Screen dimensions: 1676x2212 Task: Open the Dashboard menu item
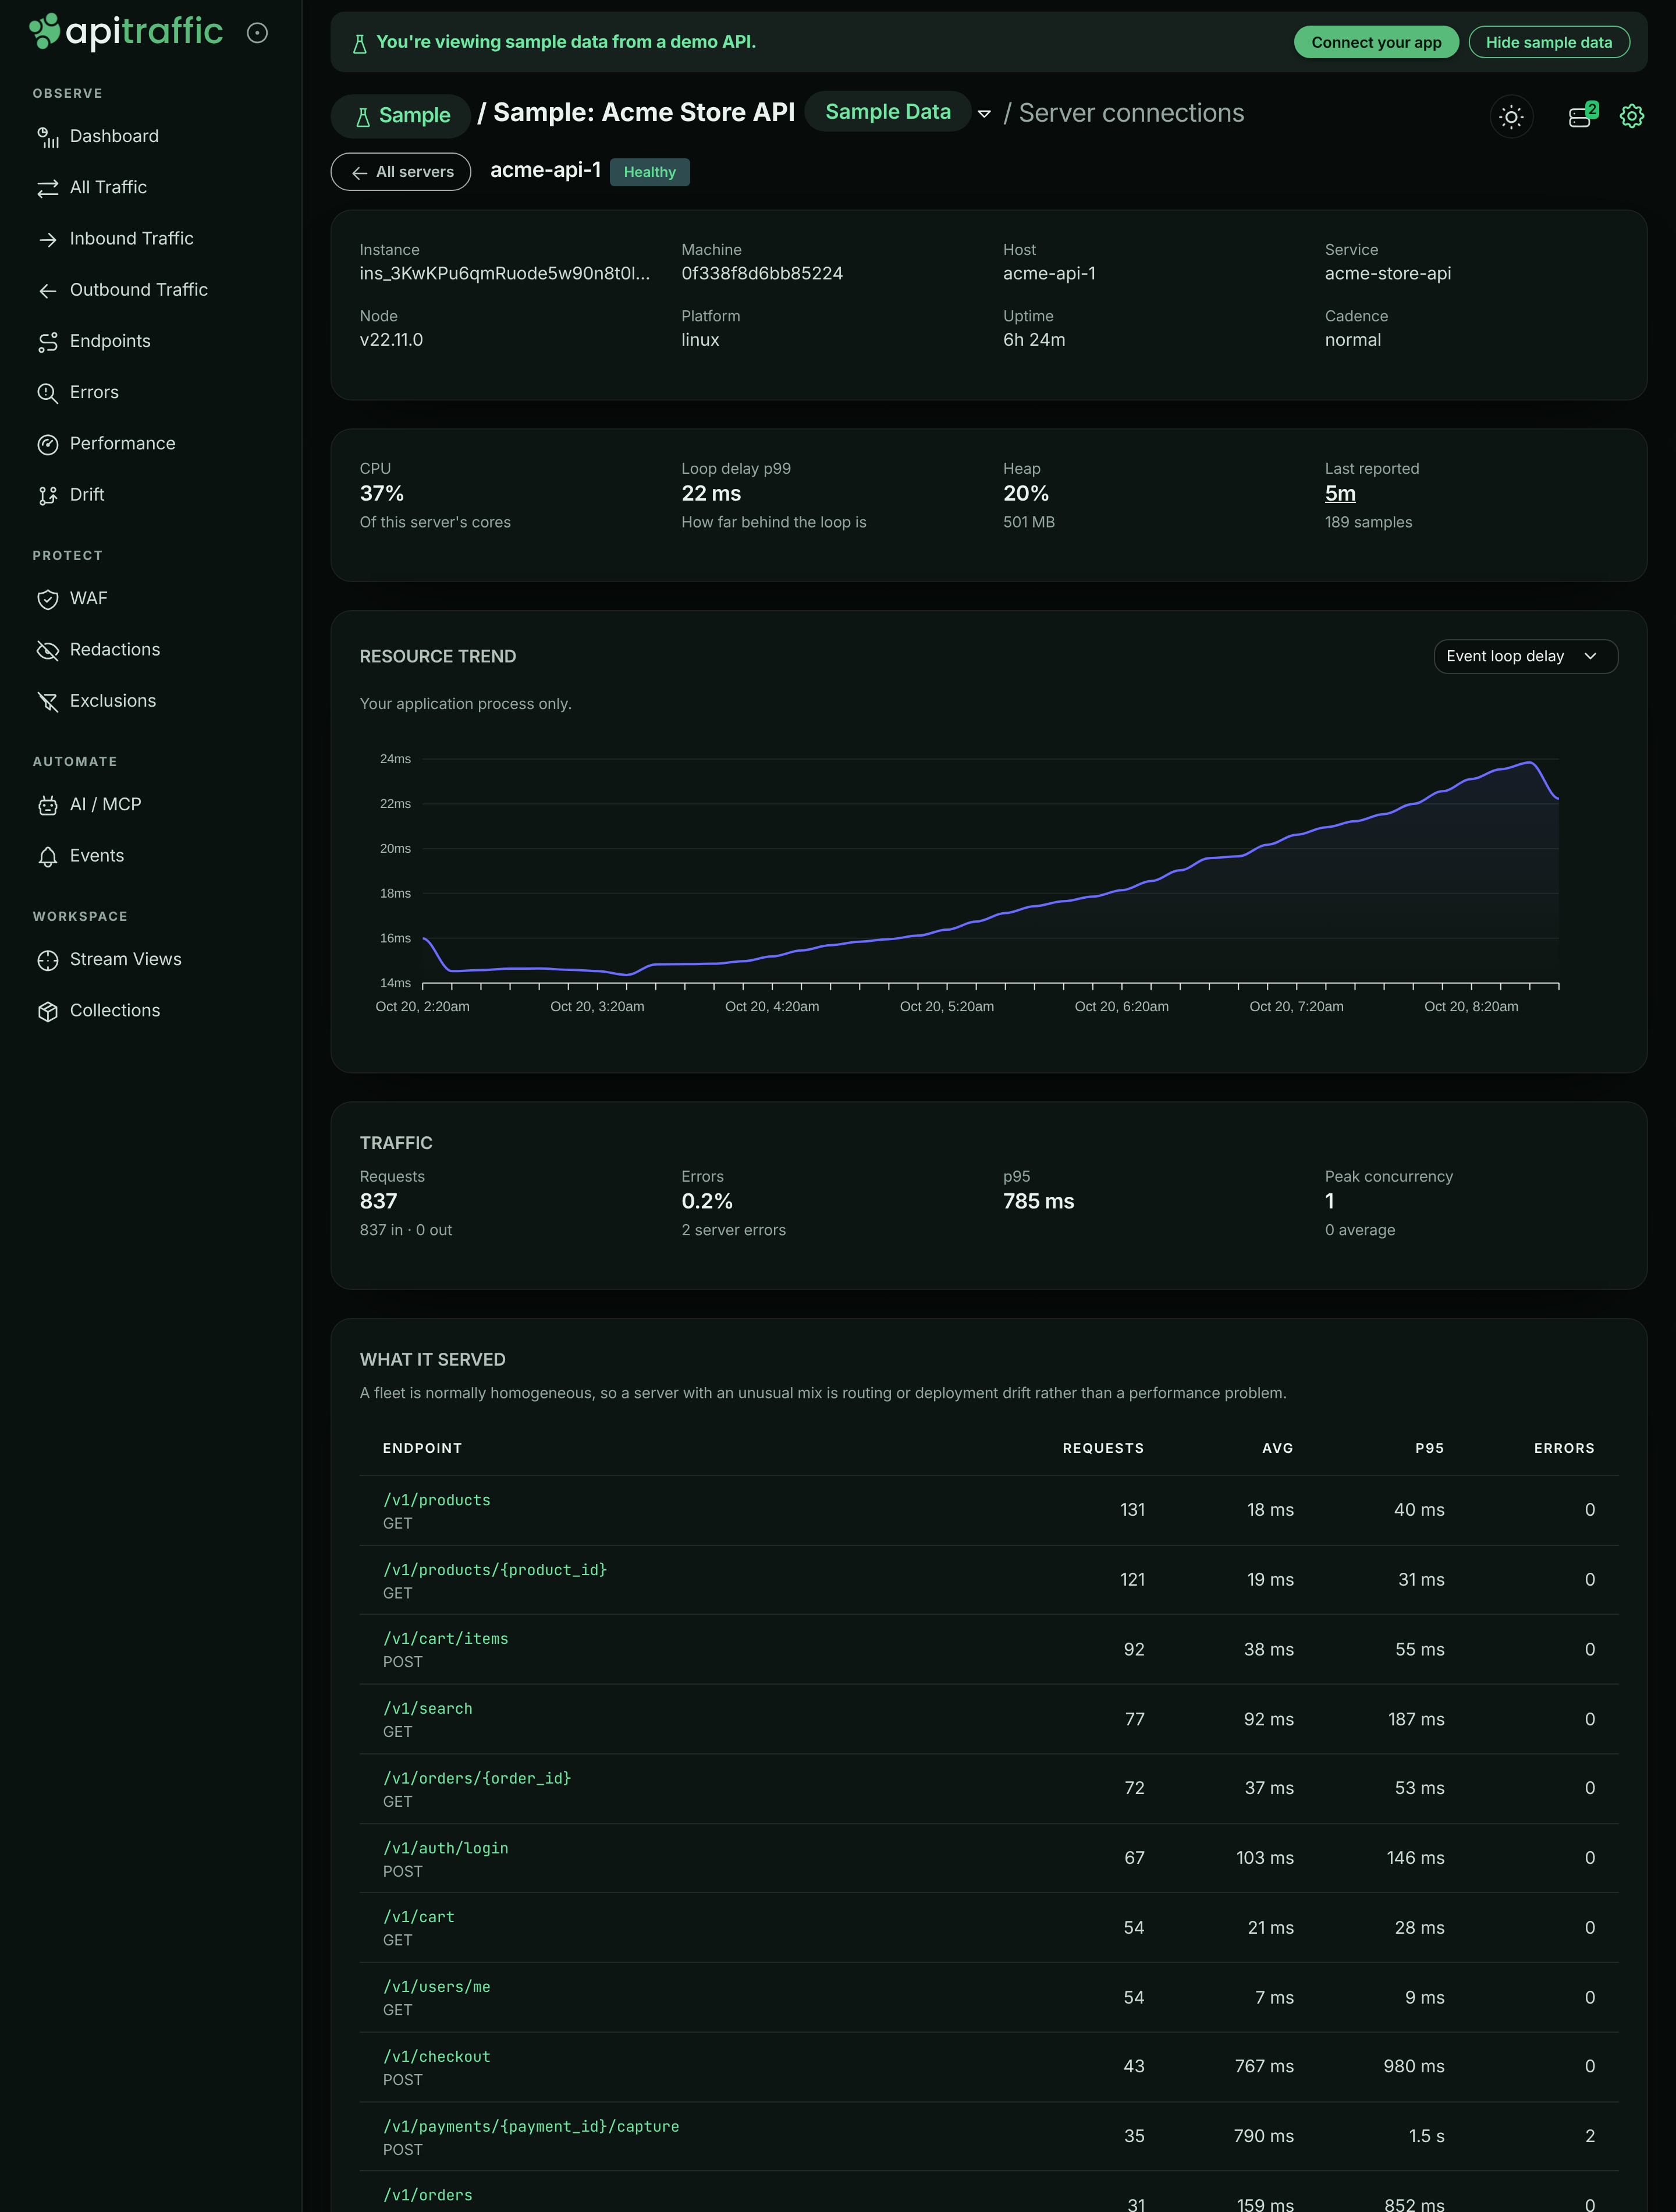point(114,136)
